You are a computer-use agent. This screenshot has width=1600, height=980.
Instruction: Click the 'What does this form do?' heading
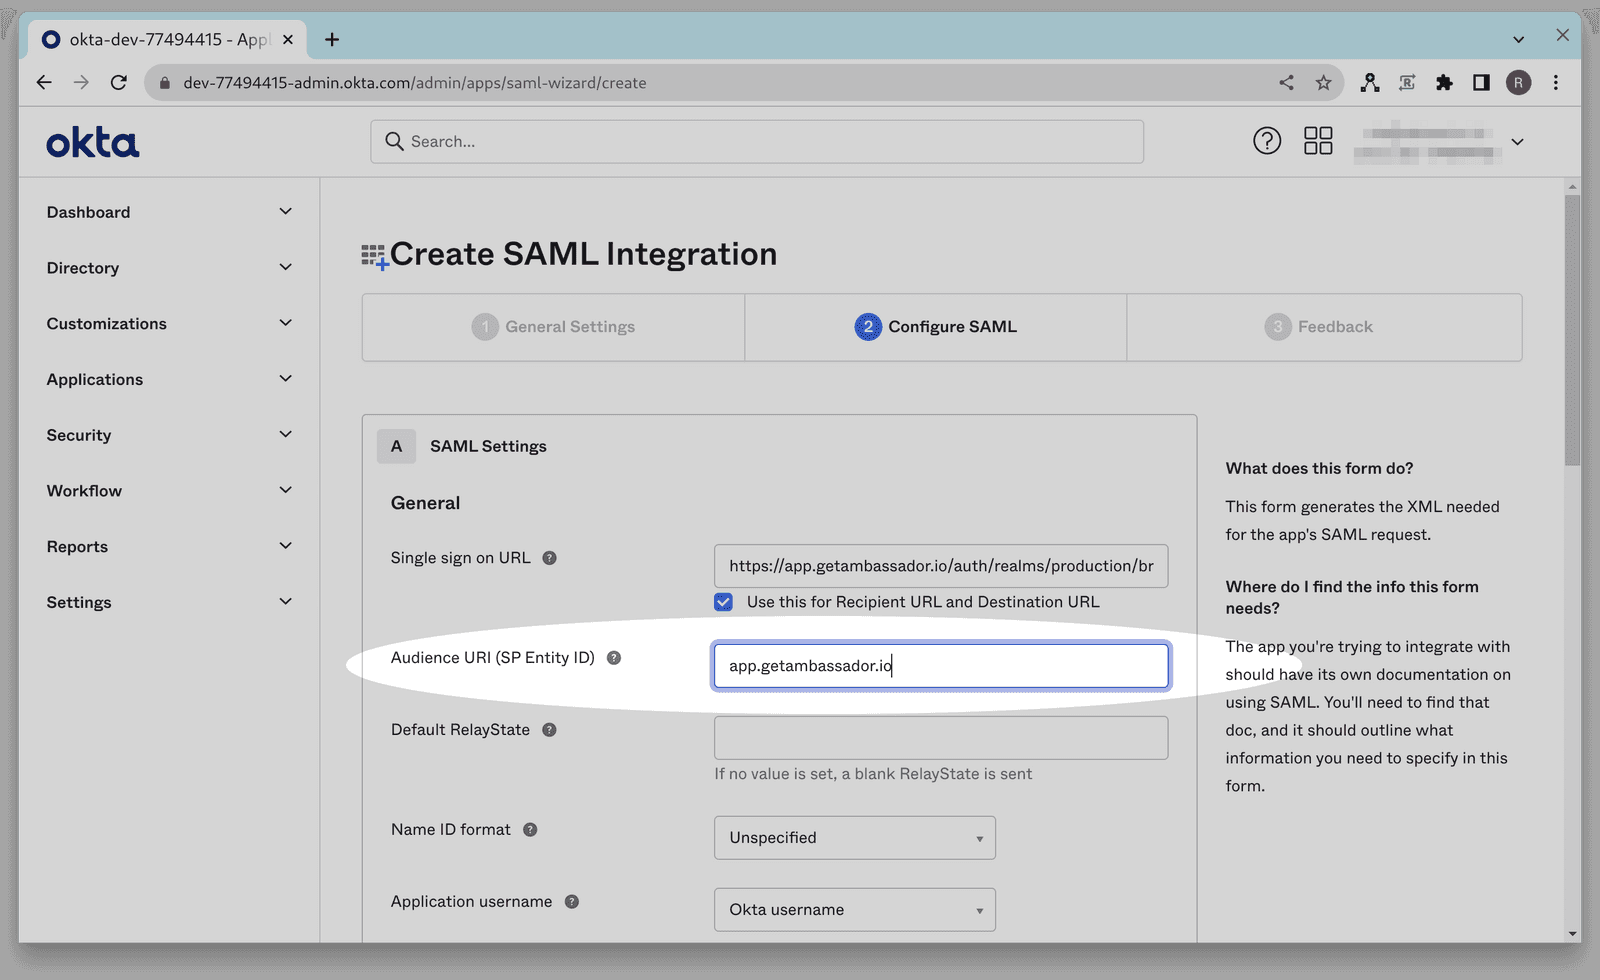click(1319, 468)
